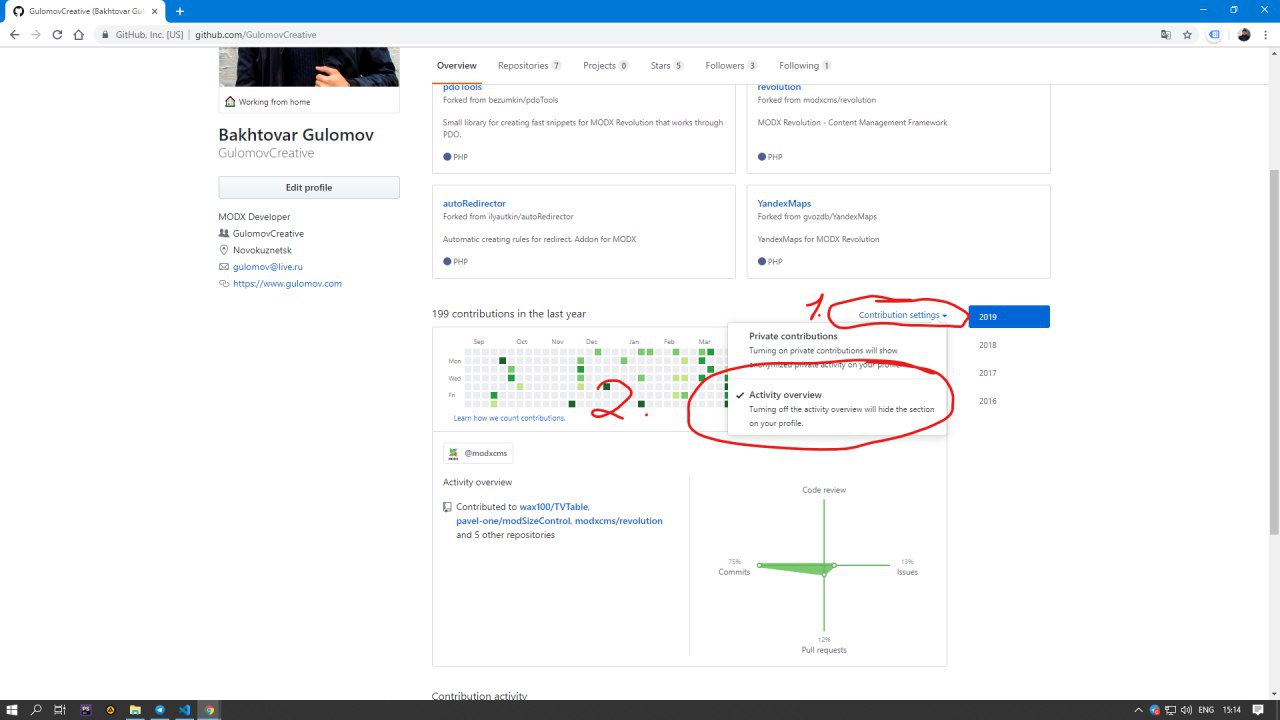1280x720 pixels.
Task: Toggle the Private contributions option
Action: click(837, 350)
